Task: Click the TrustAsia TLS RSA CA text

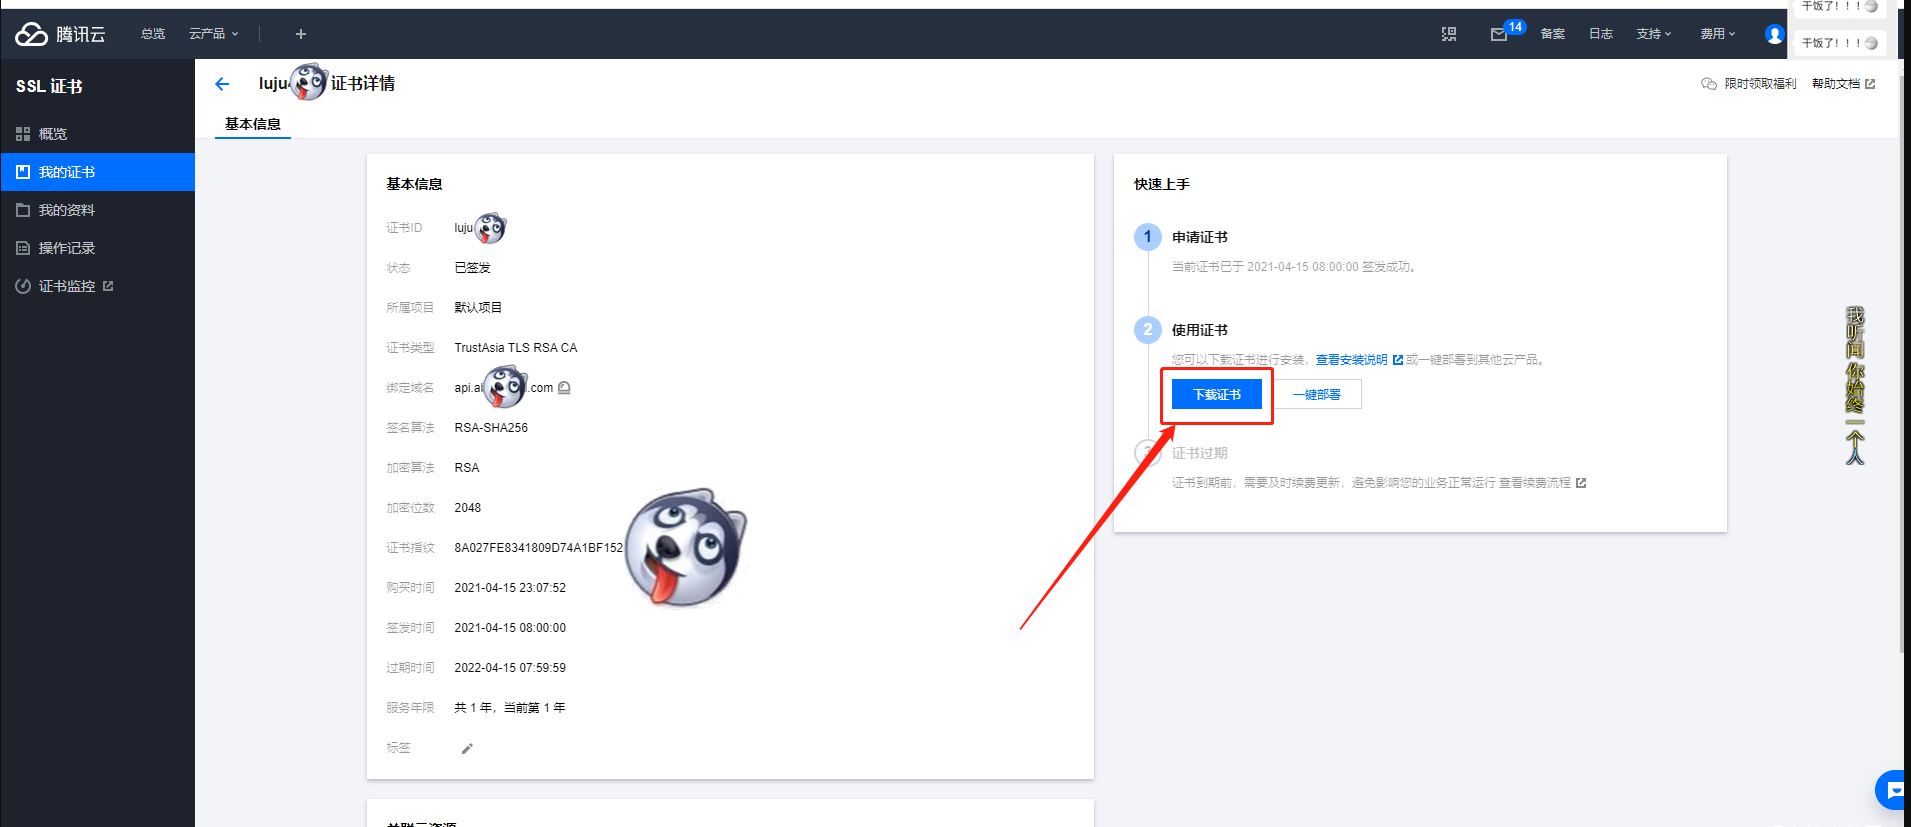Action: tap(516, 348)
